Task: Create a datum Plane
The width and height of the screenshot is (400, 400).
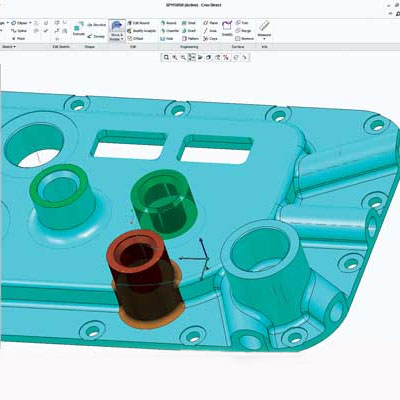Action: click(x=210, y=23)
